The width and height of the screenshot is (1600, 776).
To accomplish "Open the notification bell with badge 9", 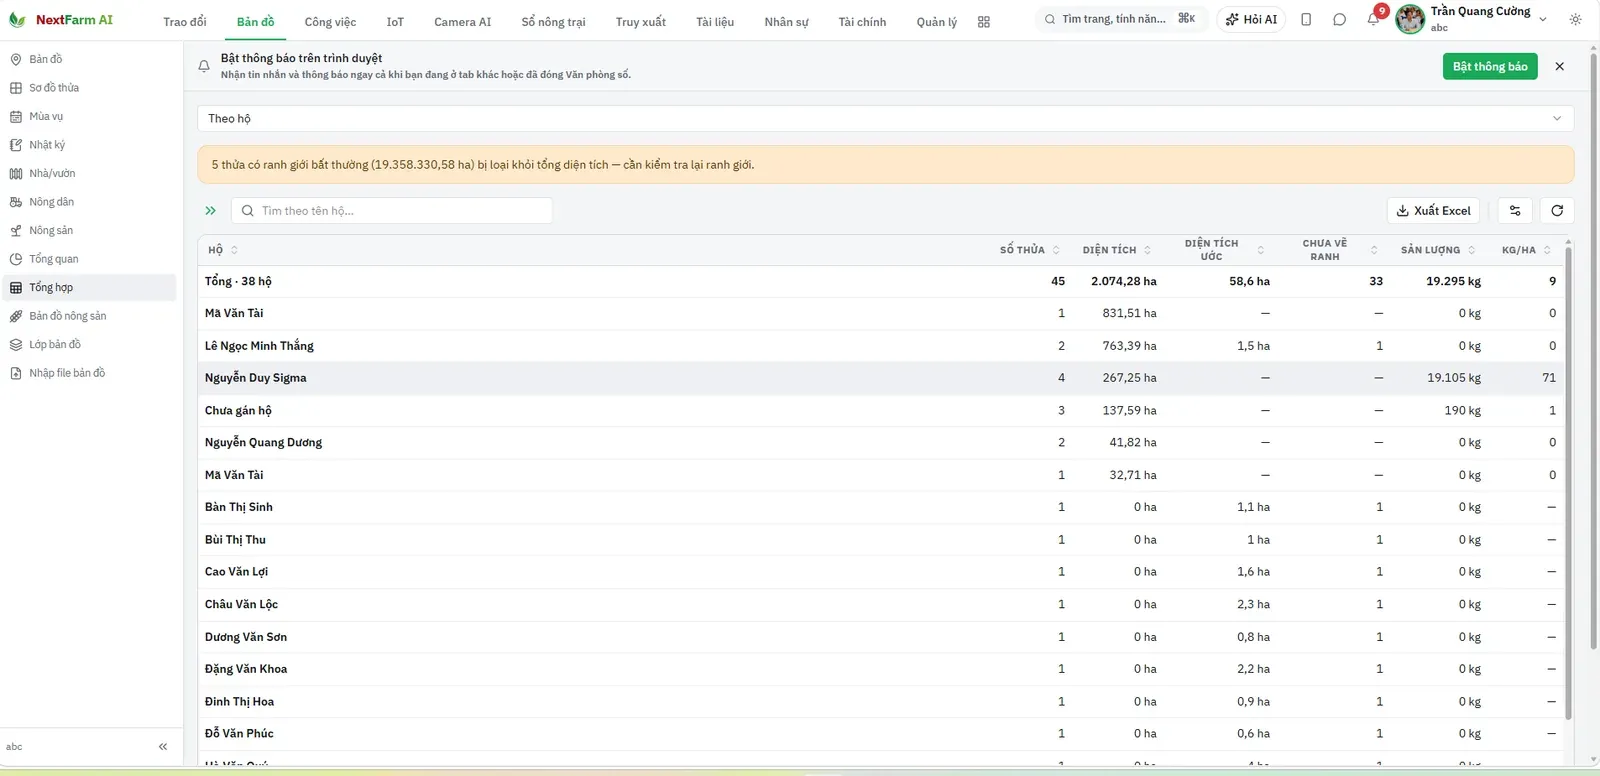I will [x=1374, y=19].
